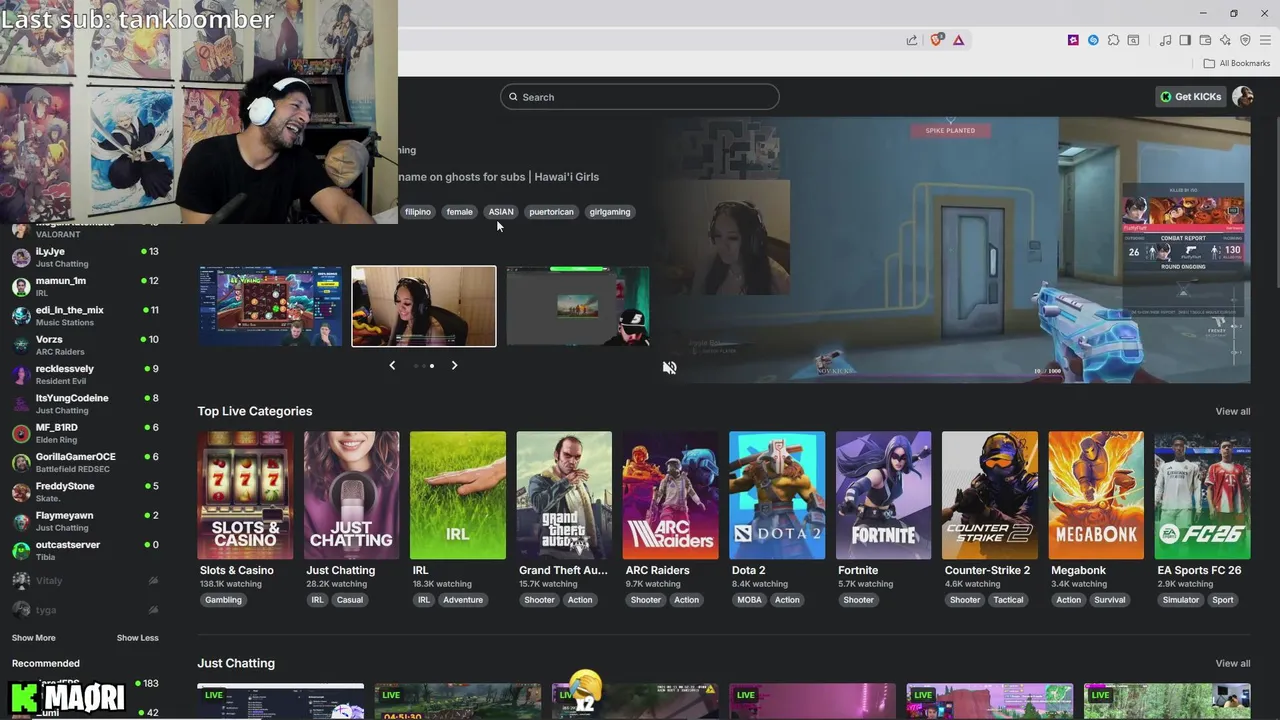The image size is (1280, 720).
Task: View all Top Live Categories
Action: [x=1232, y=411]
